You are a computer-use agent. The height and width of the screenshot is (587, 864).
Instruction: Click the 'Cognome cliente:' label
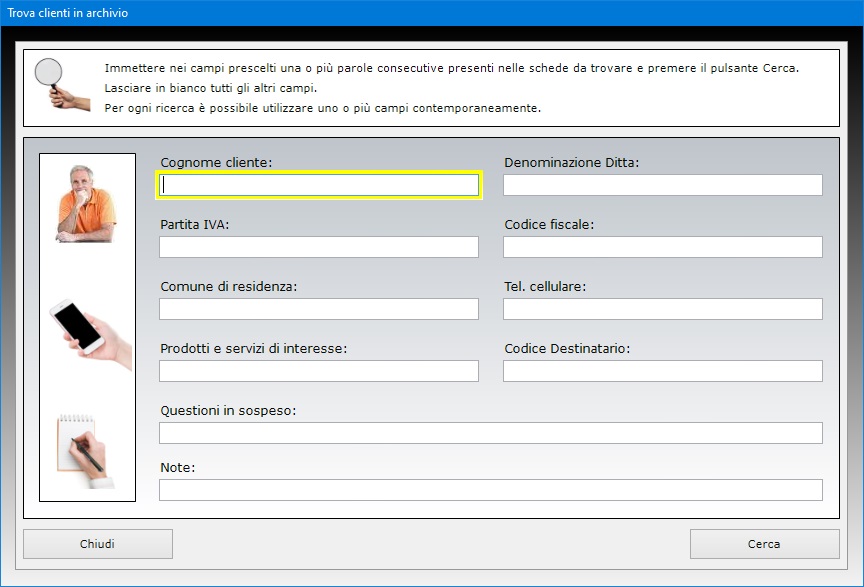point(216,163)
